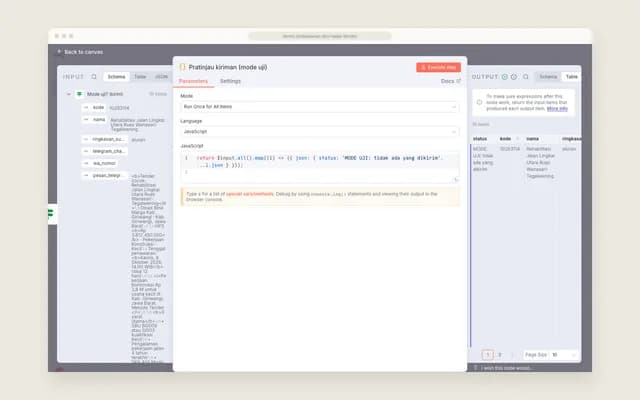
Task: Click the code node braces icon
Action: pyautogui.click(x=182, y=67)
